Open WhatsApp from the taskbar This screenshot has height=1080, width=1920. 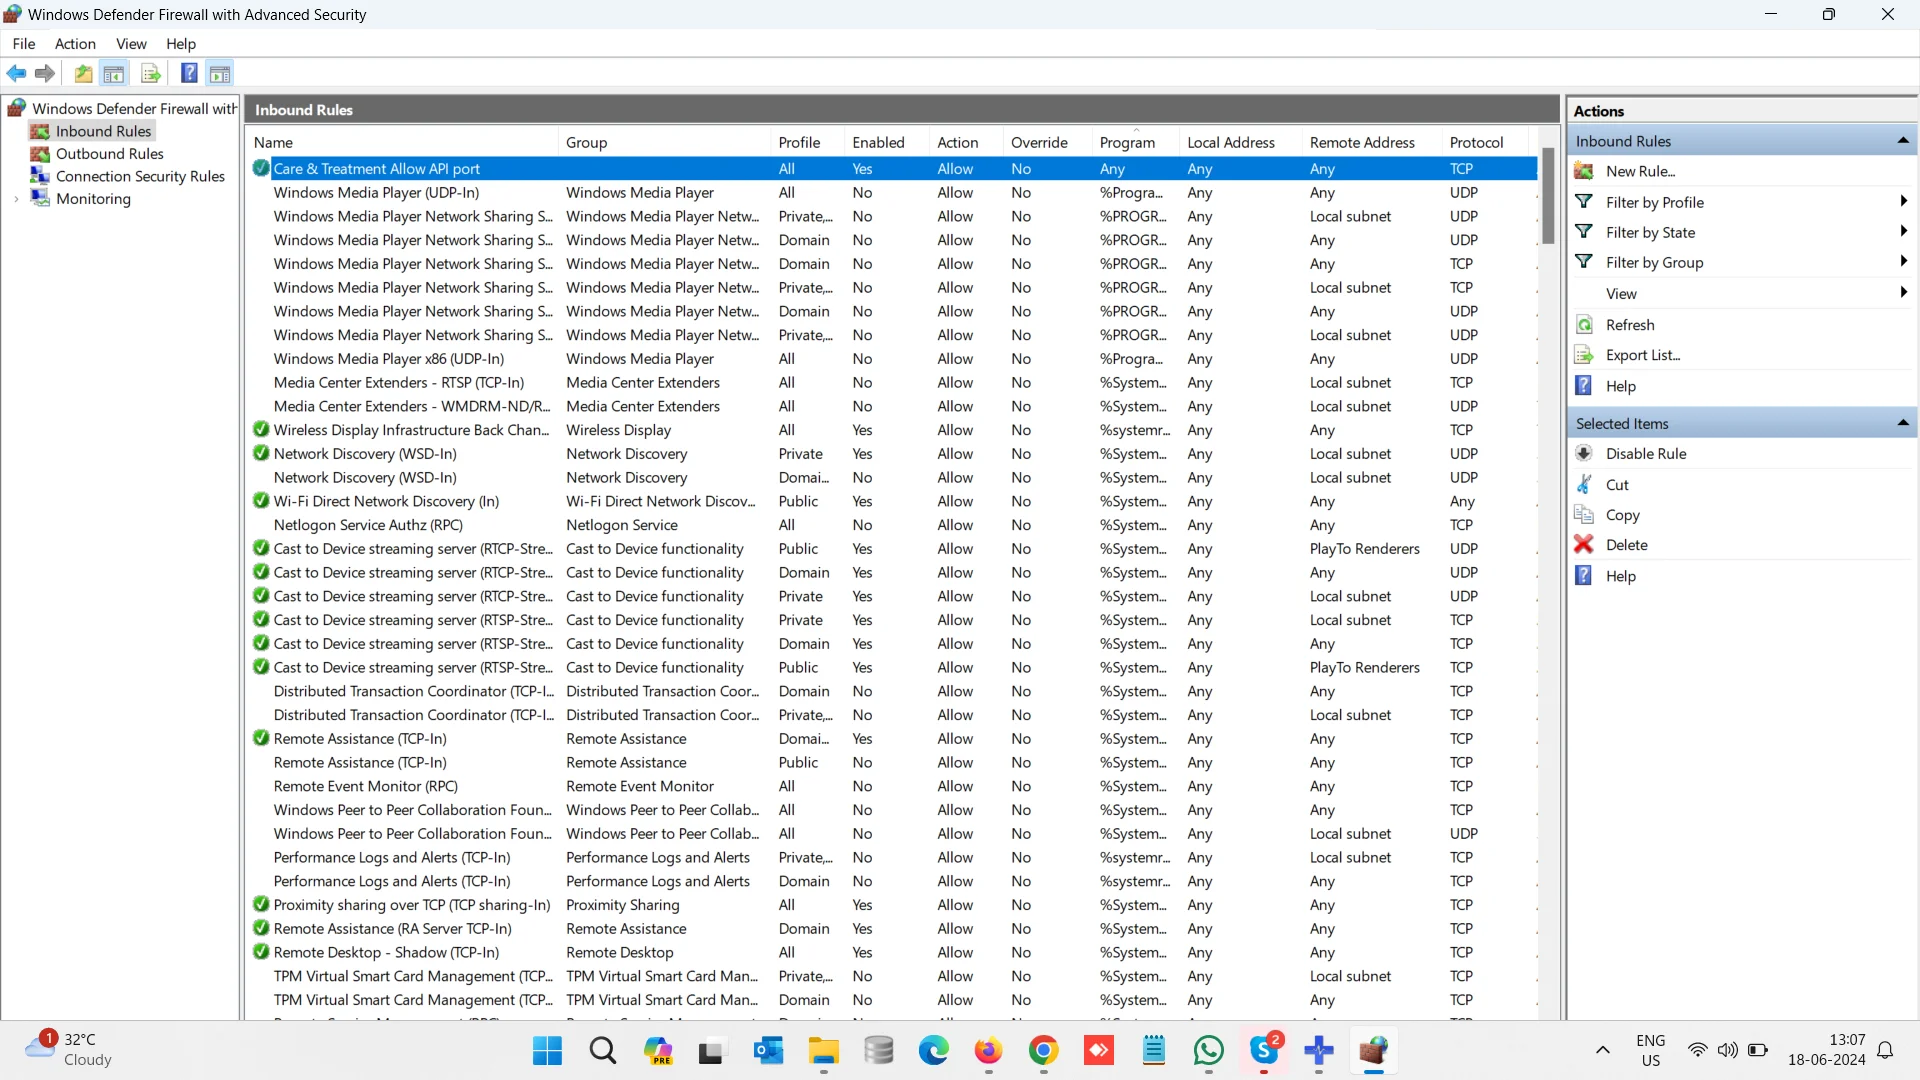(x=1208, y=1051)
